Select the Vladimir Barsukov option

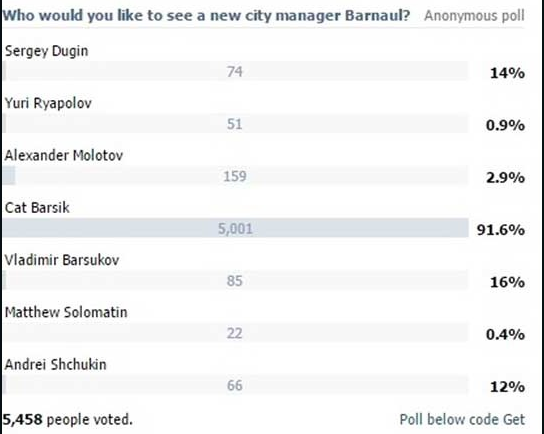pyautogui.click(x=62, y=260)
